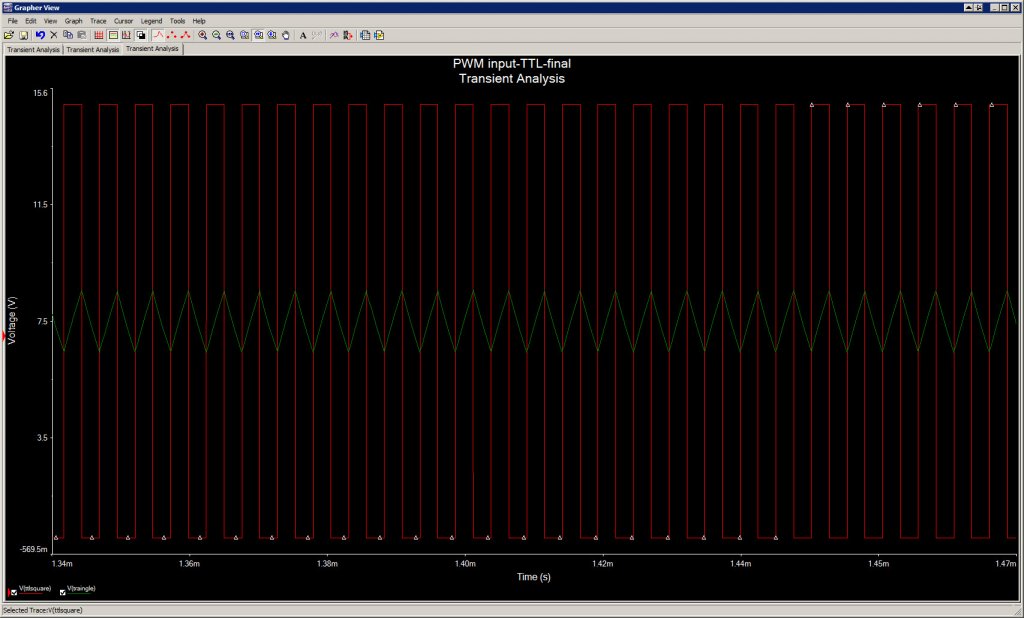Viewport: 1024px width, 618px height.
Task: Switch to the leftmost Transient Analysis tab
Action: coord(33,50)
